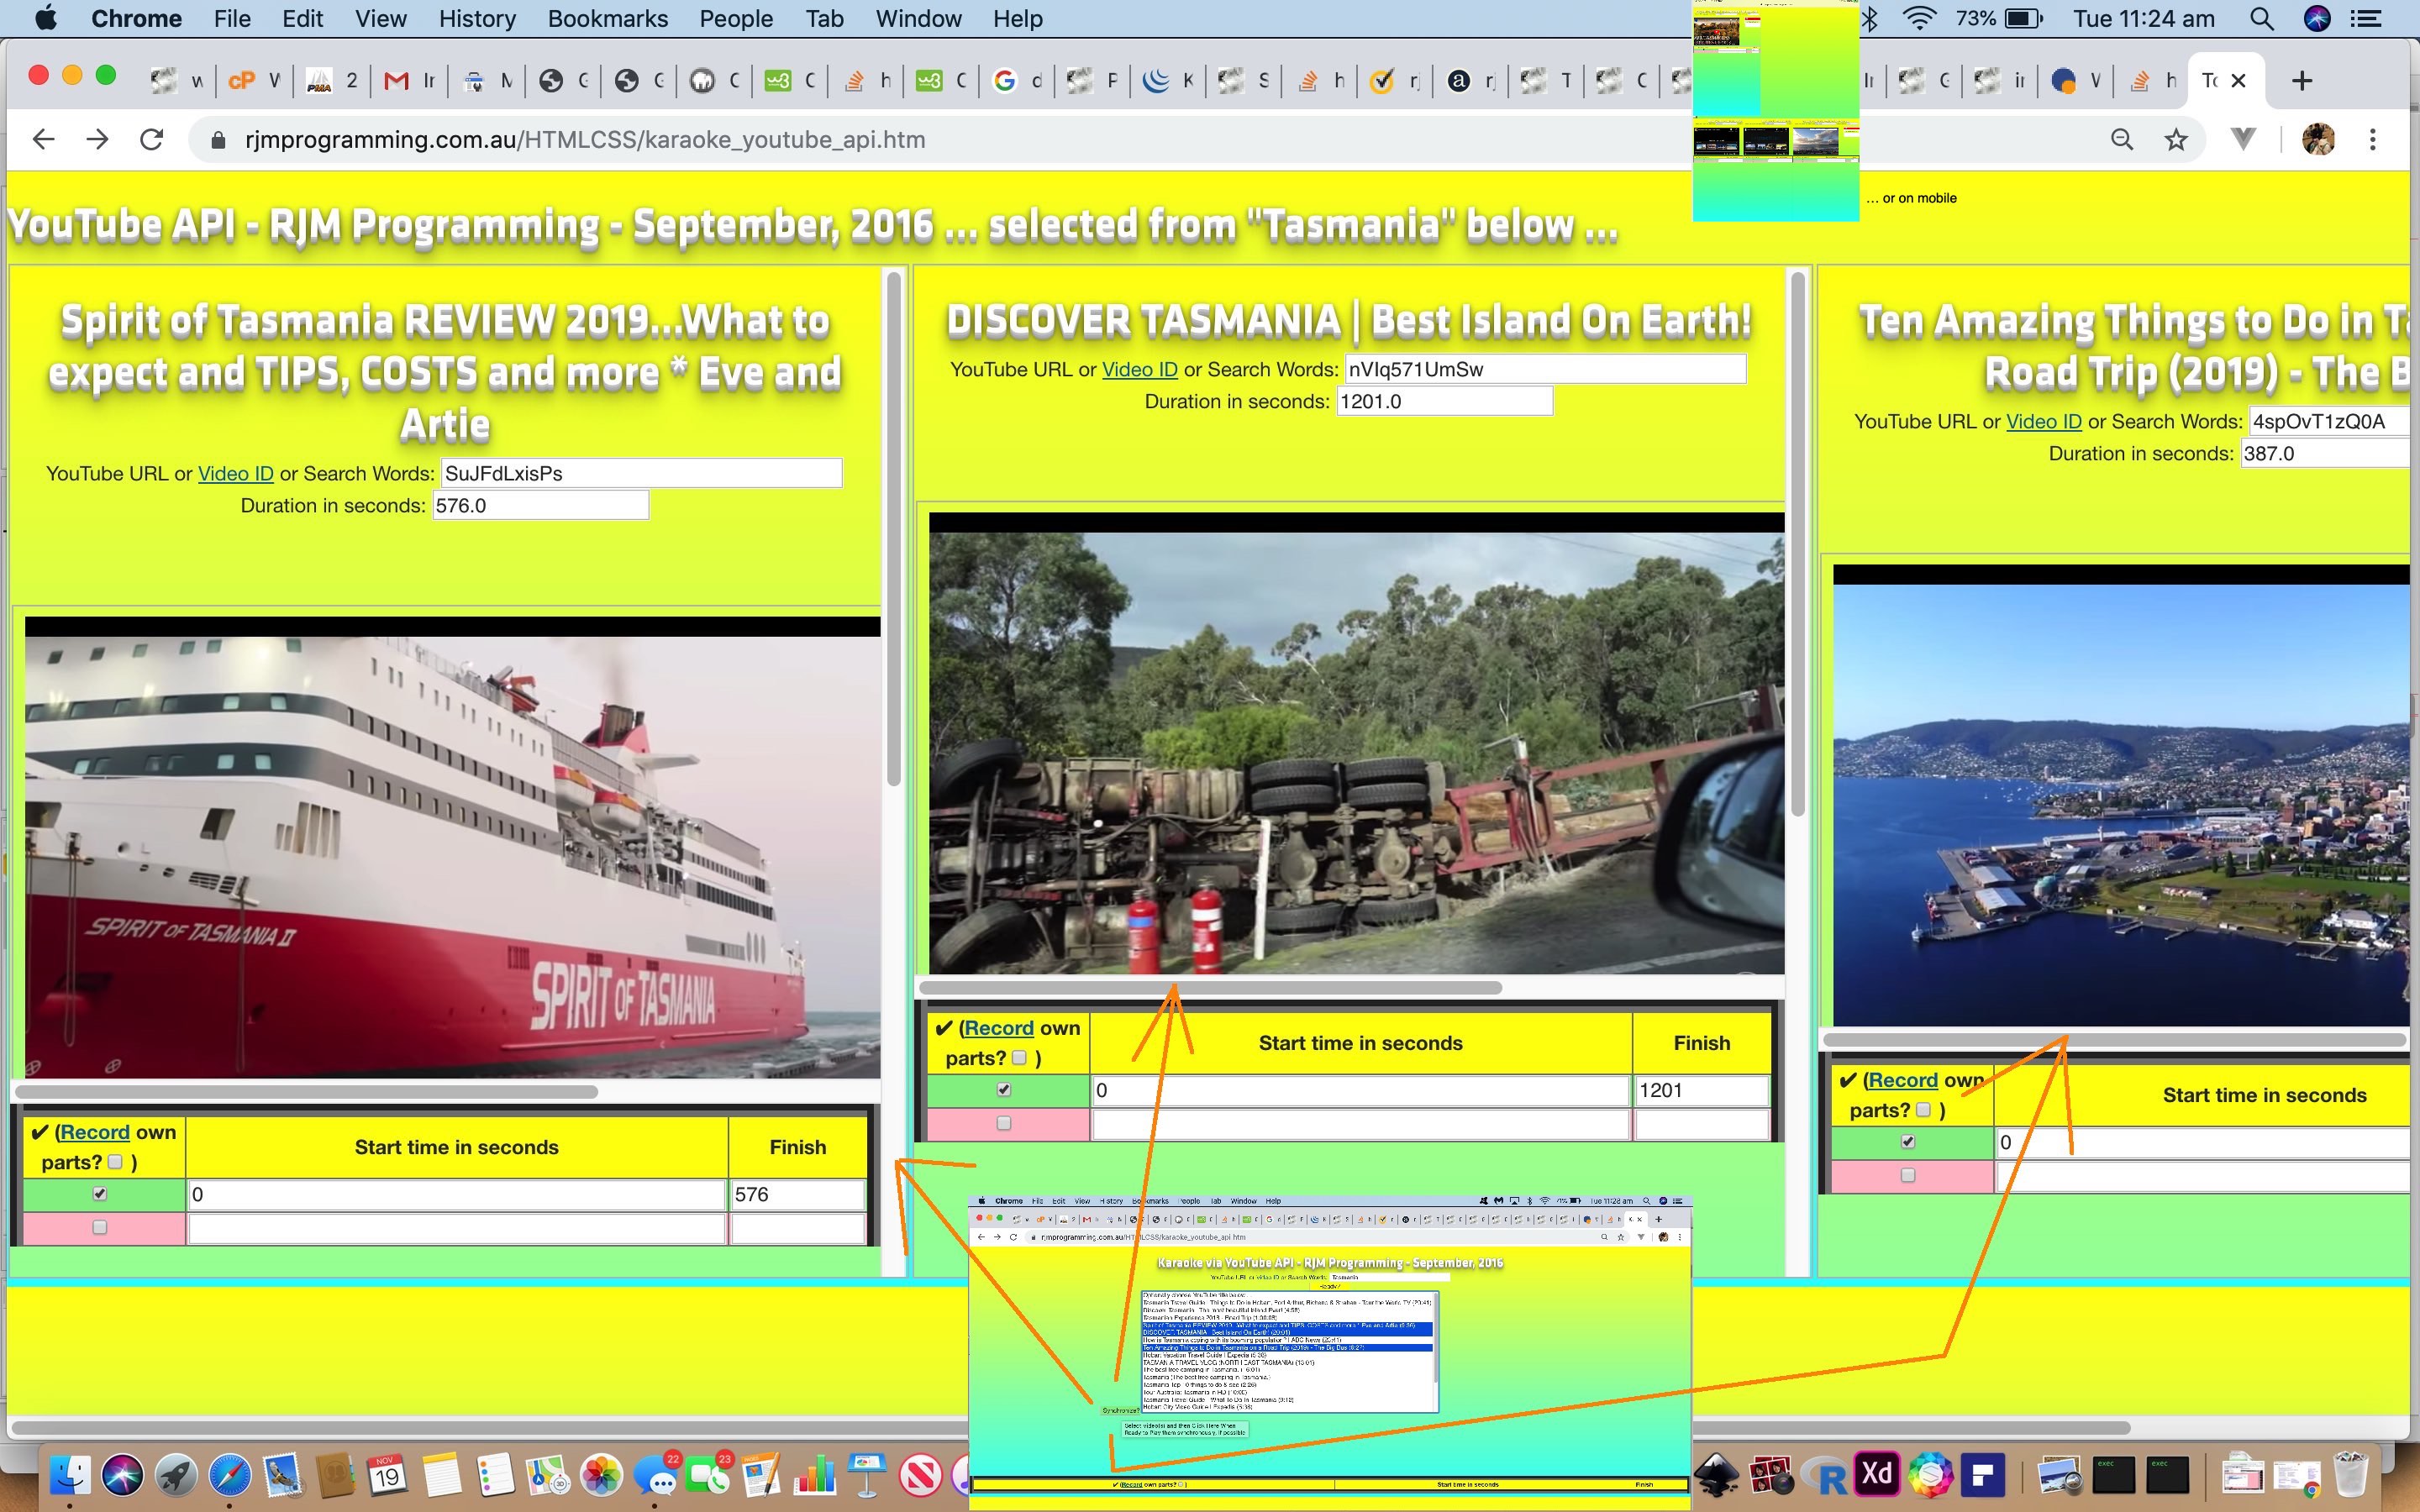Open the Trash in the Dock
2420x1512 pixels.
[x=2349, y=1475]
